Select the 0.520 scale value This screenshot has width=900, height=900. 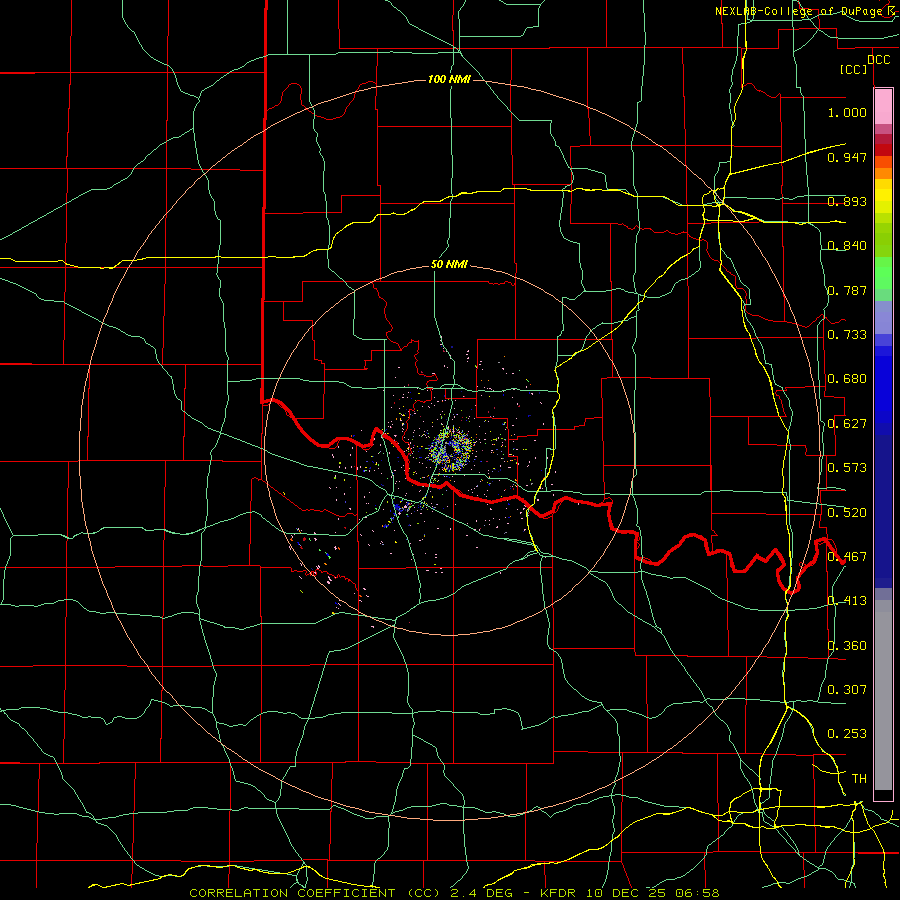click(x=847, y=513)
